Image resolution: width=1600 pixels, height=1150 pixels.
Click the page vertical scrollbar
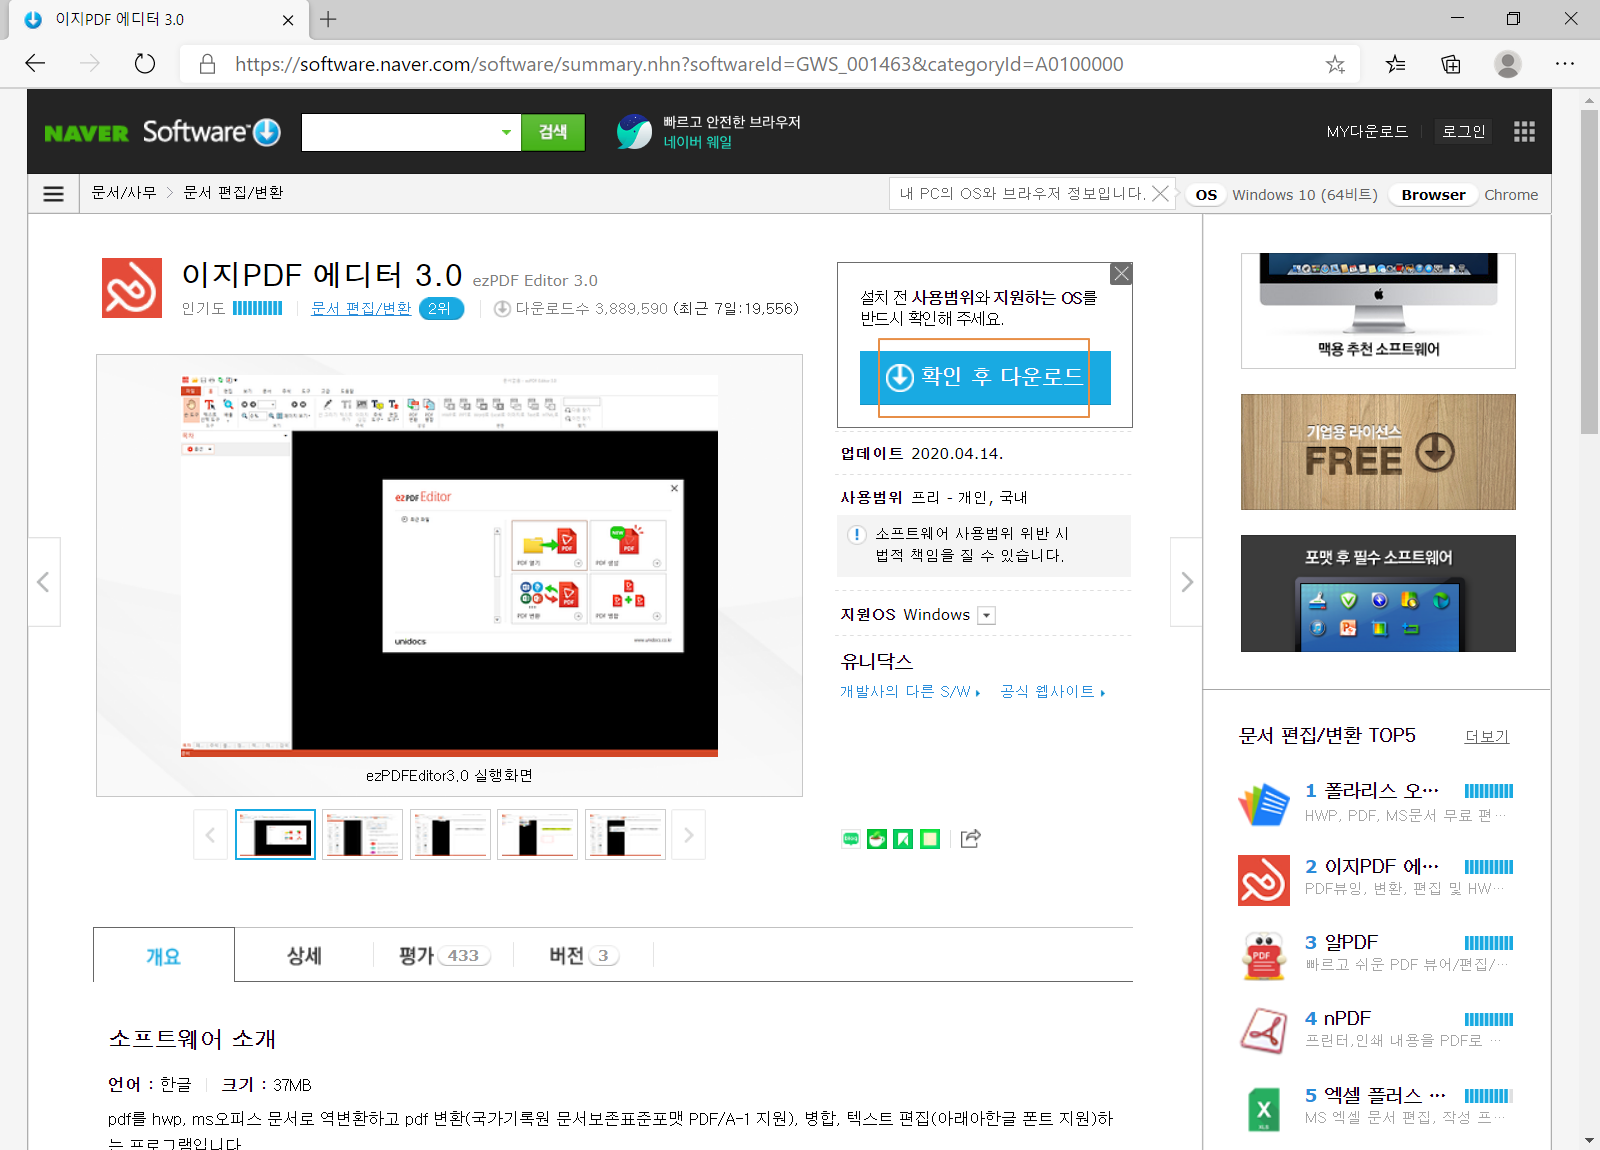[1589, 270]
